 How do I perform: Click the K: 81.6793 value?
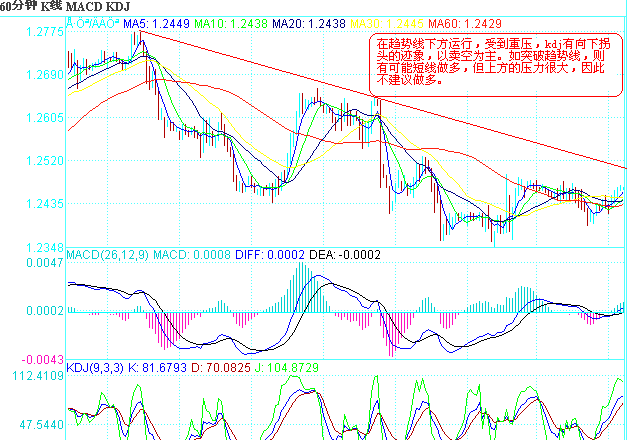point(157,368)
